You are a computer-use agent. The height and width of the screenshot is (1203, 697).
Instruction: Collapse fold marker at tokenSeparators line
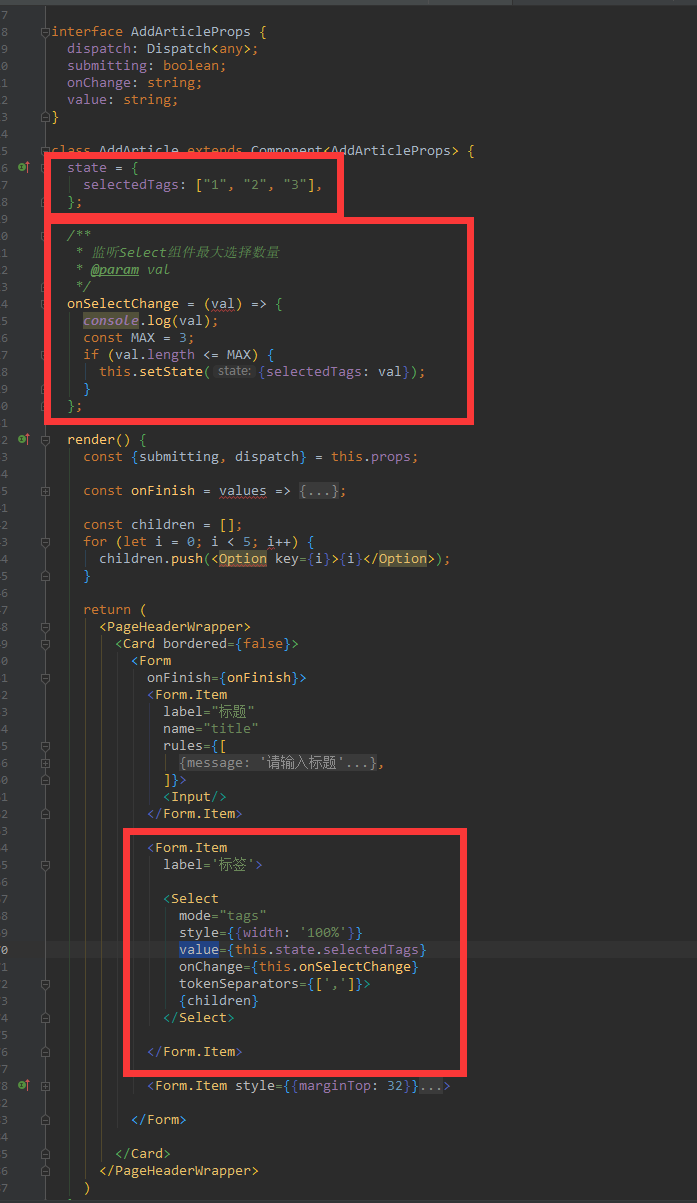tap(46, 983)
